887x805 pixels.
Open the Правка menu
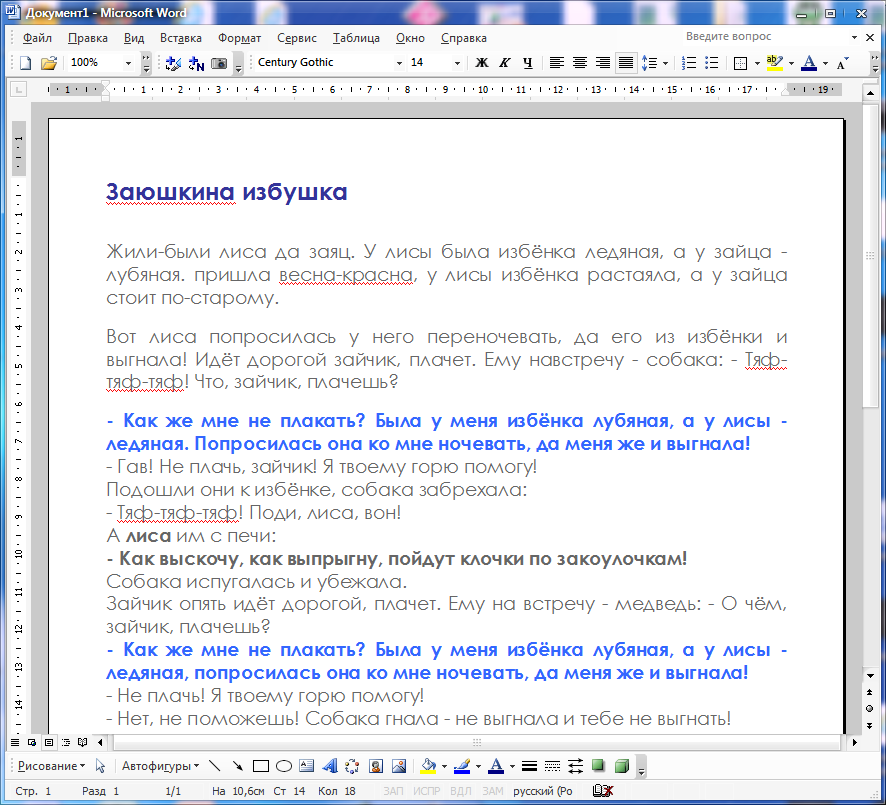click(88, 38)
